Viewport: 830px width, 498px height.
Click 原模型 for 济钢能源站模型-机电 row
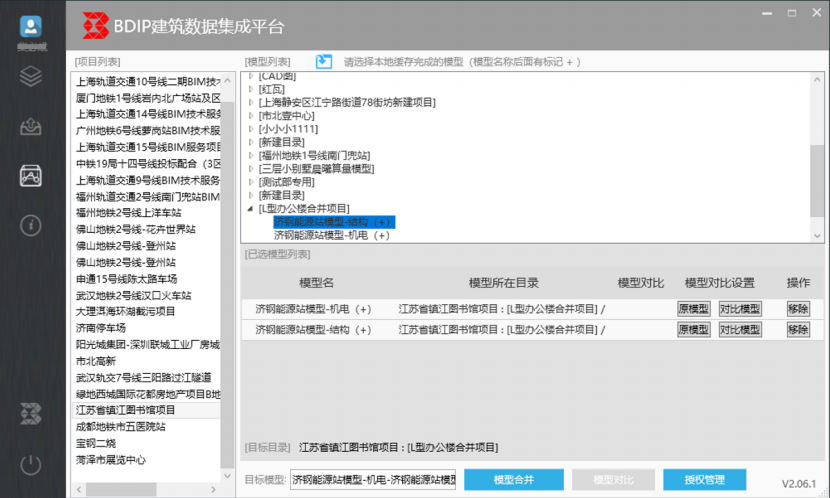click(693, 309)
